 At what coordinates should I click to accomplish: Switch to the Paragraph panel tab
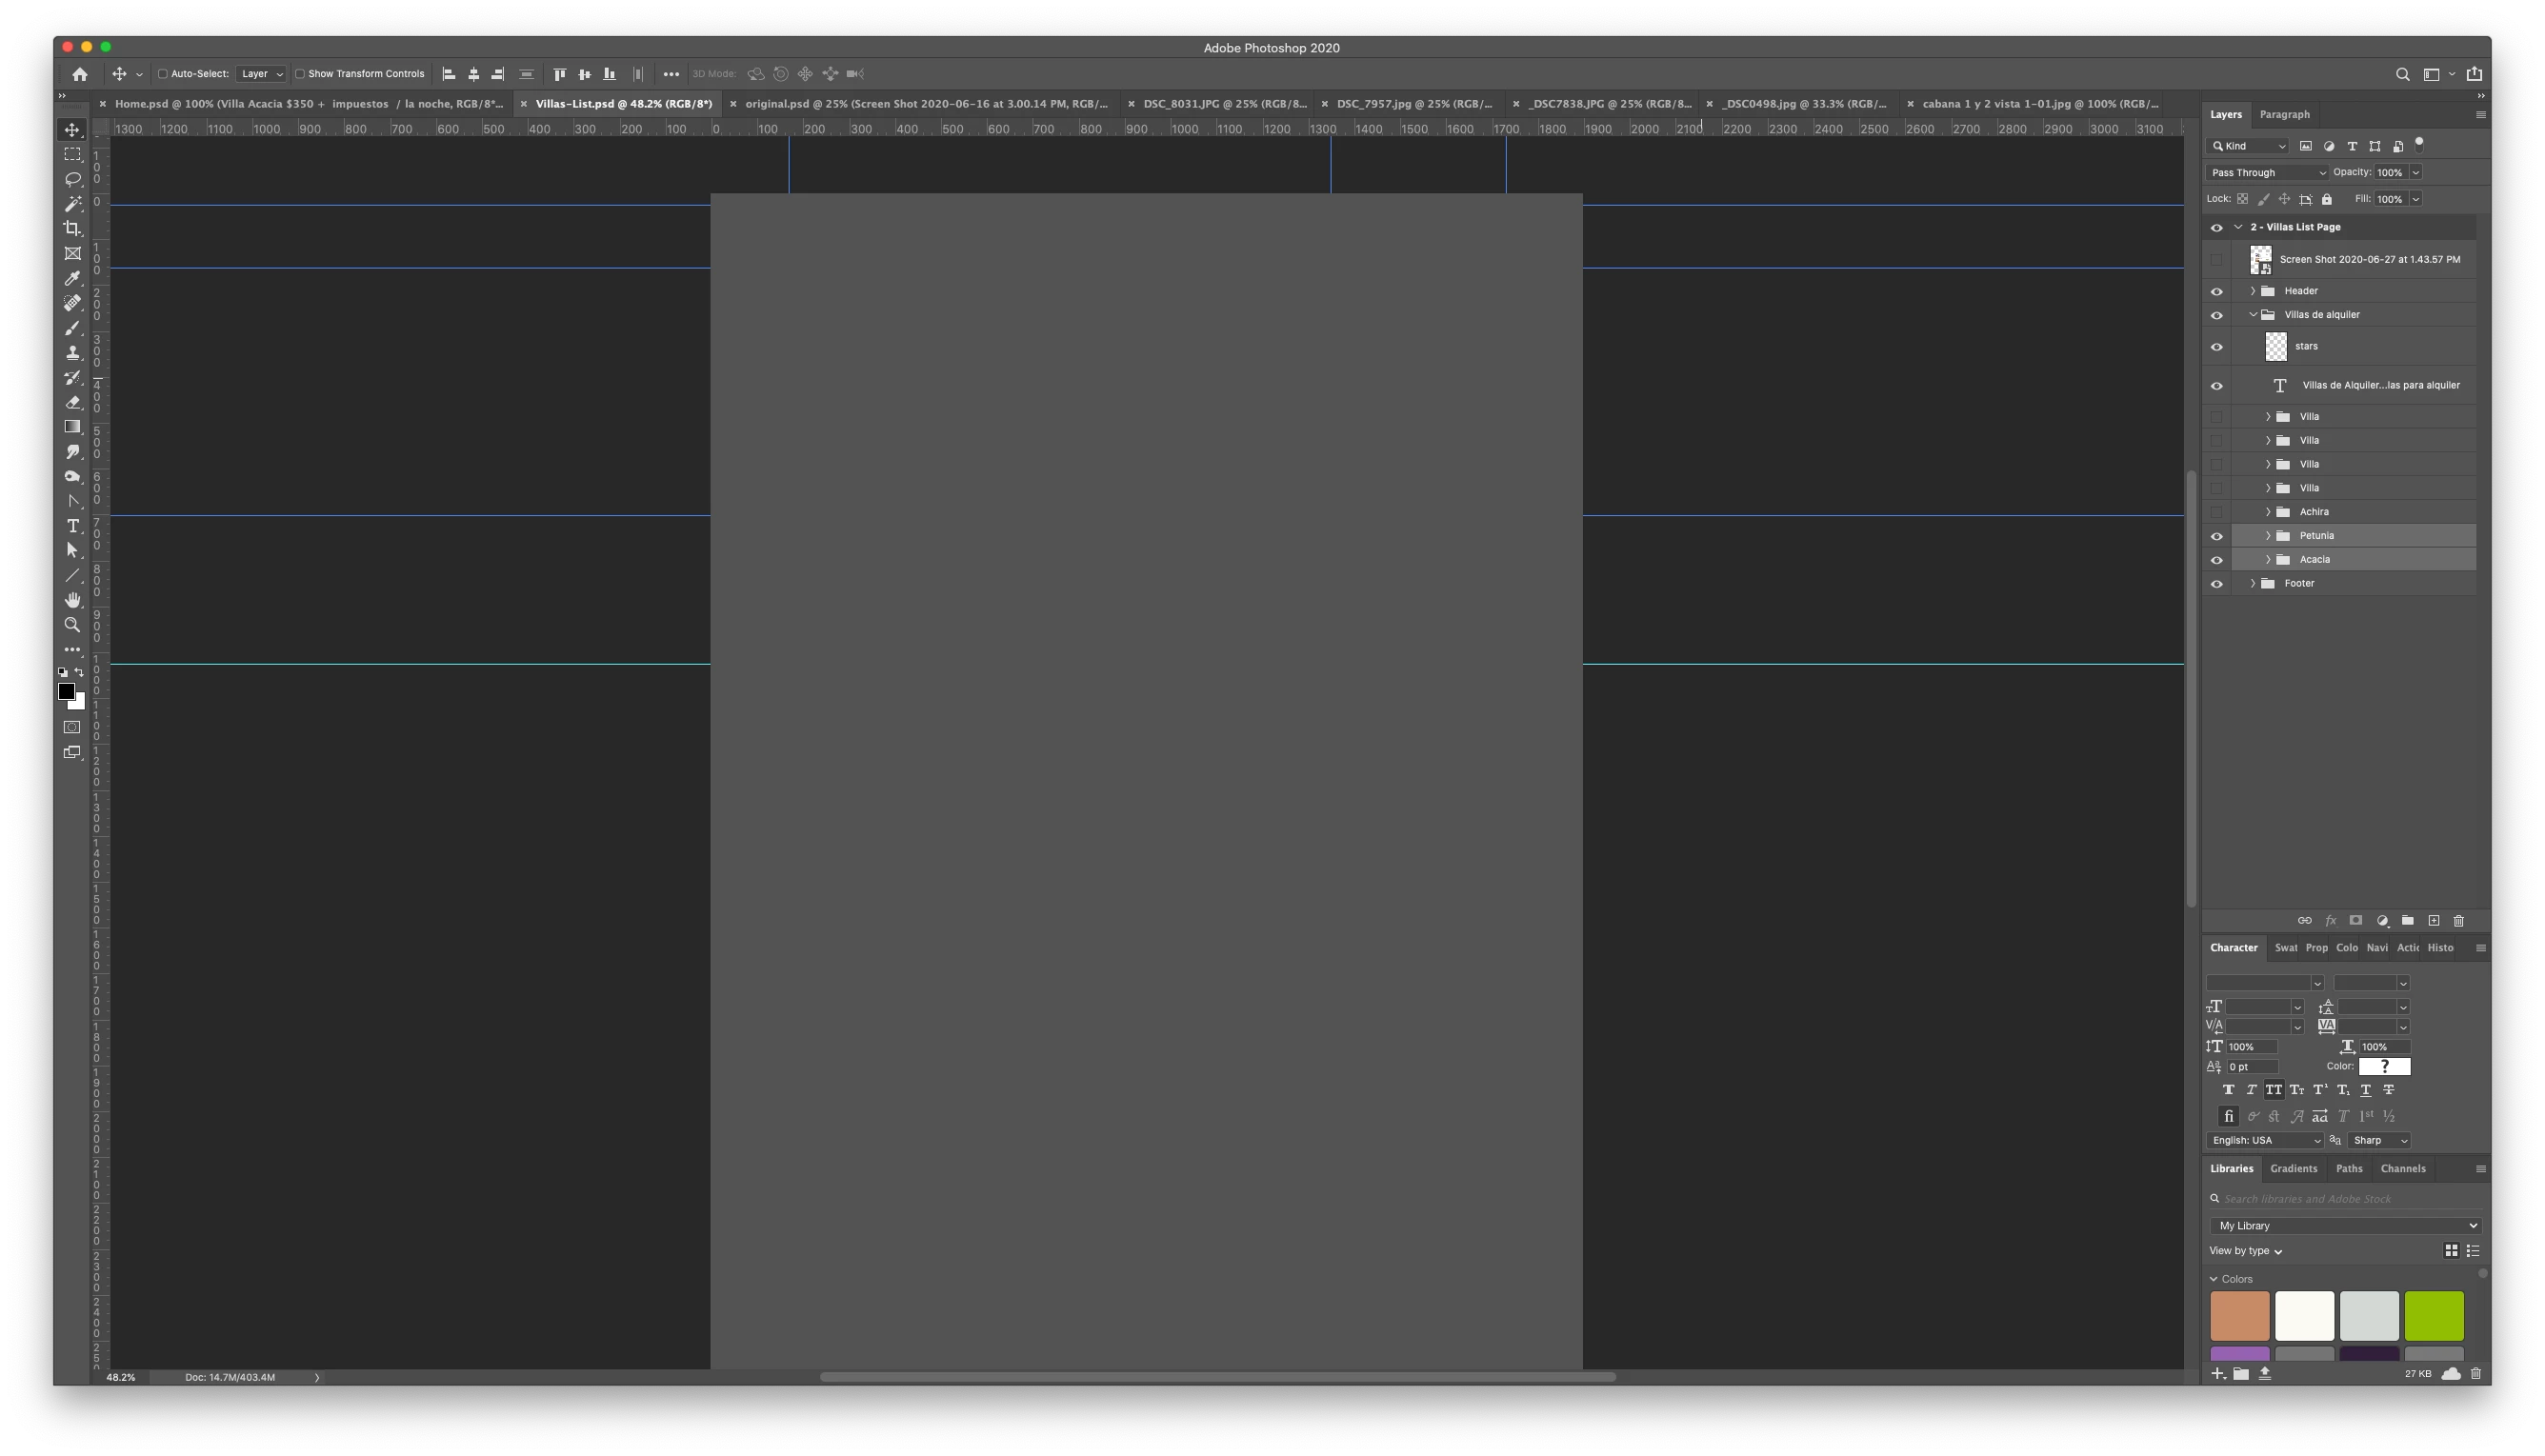click(2284, 115)
